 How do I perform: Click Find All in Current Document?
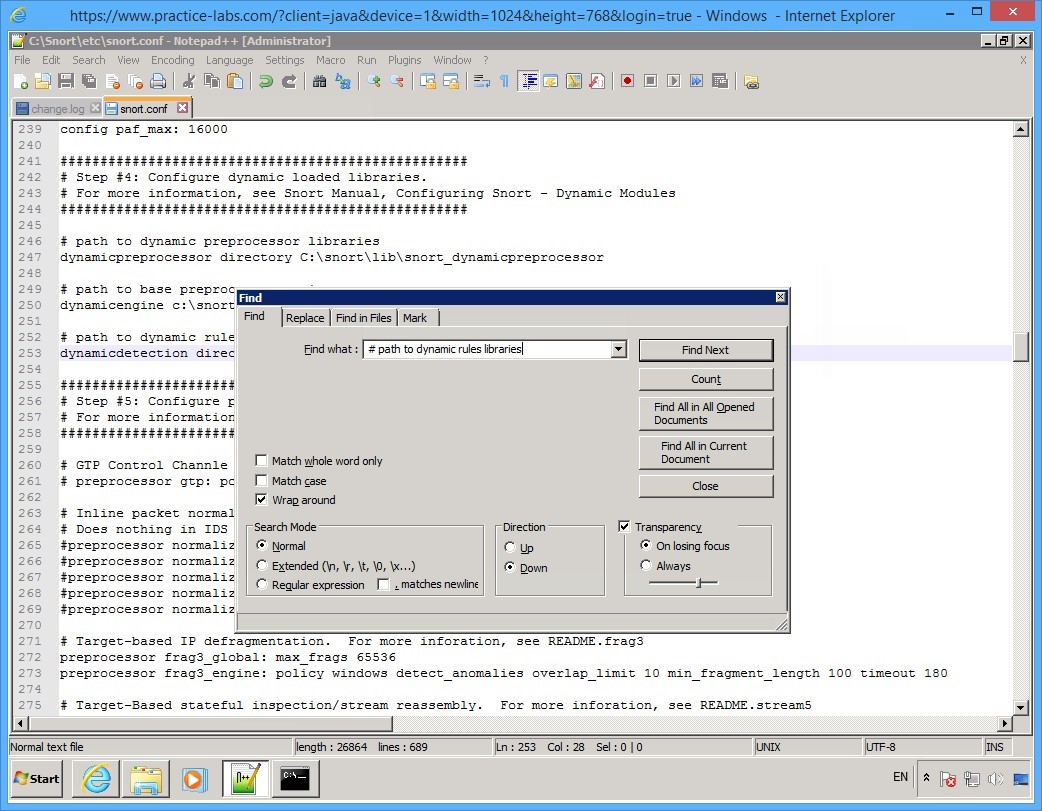pyautogui.click(x=705, y=452)
